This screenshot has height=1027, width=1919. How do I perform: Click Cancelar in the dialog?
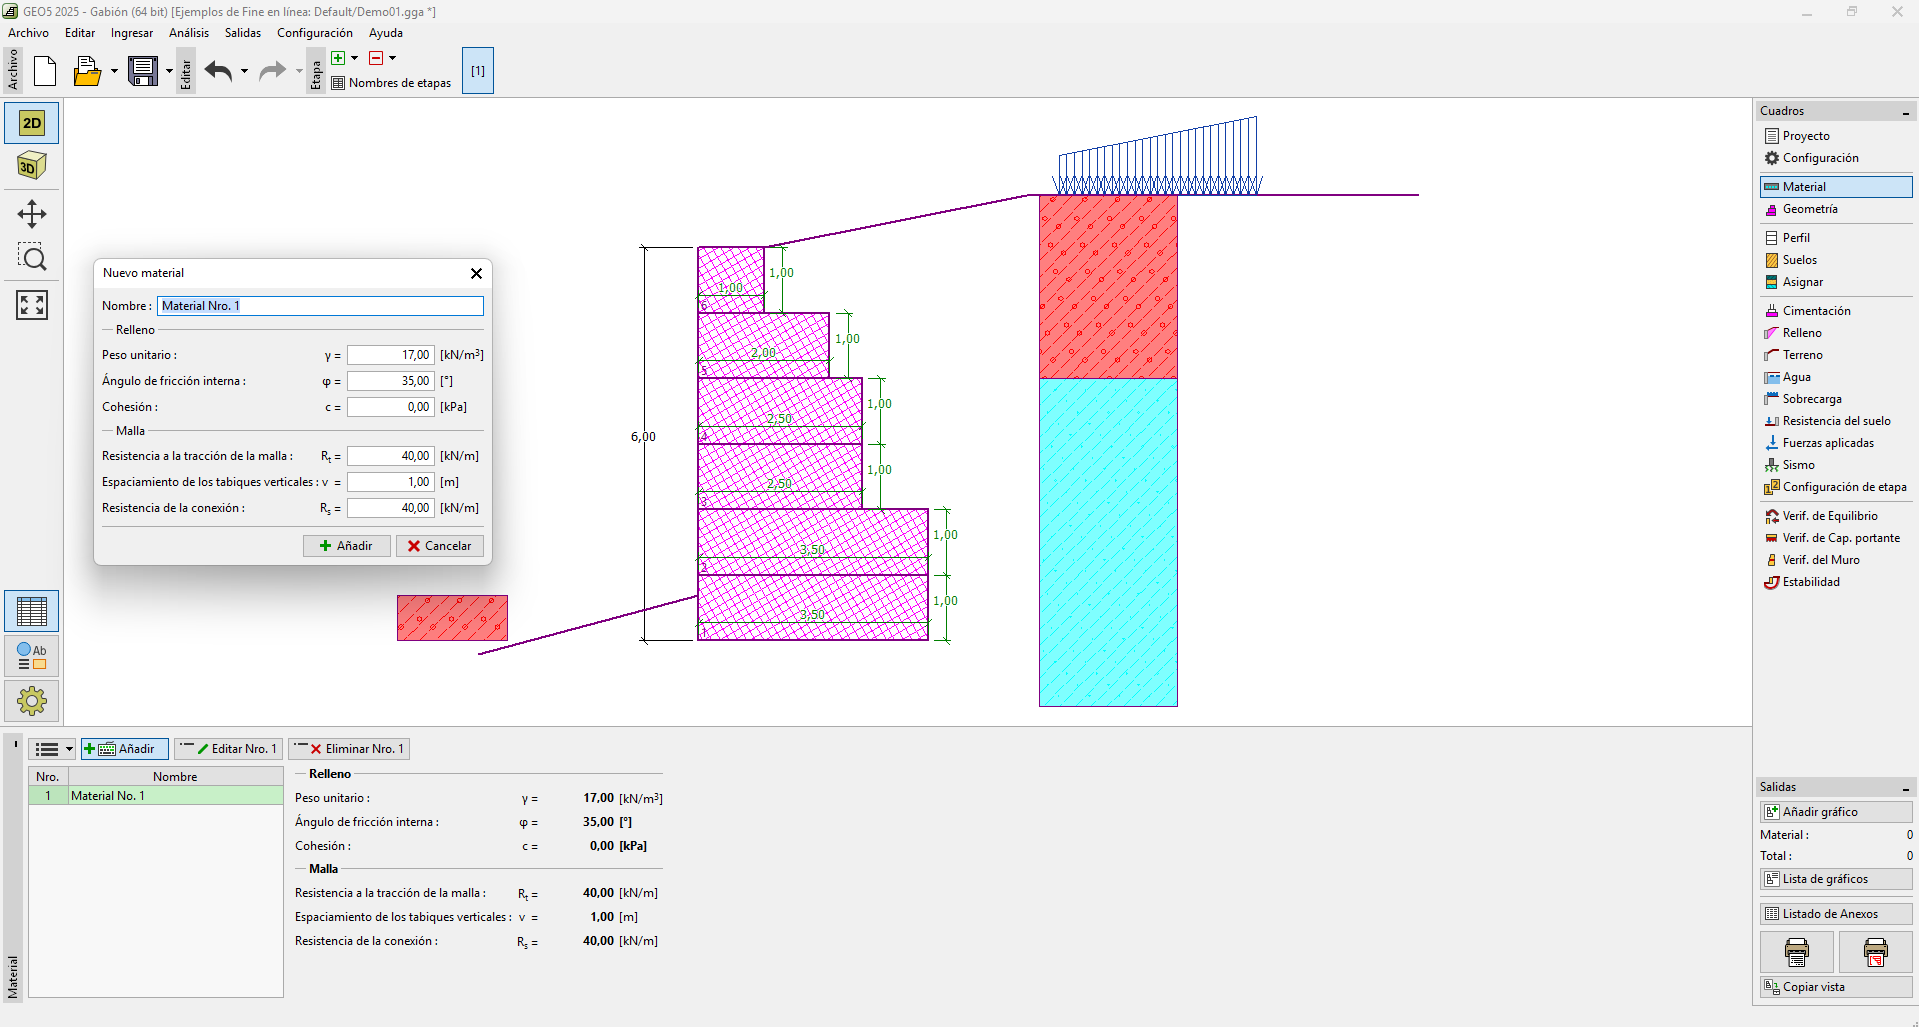coord(440,546)
